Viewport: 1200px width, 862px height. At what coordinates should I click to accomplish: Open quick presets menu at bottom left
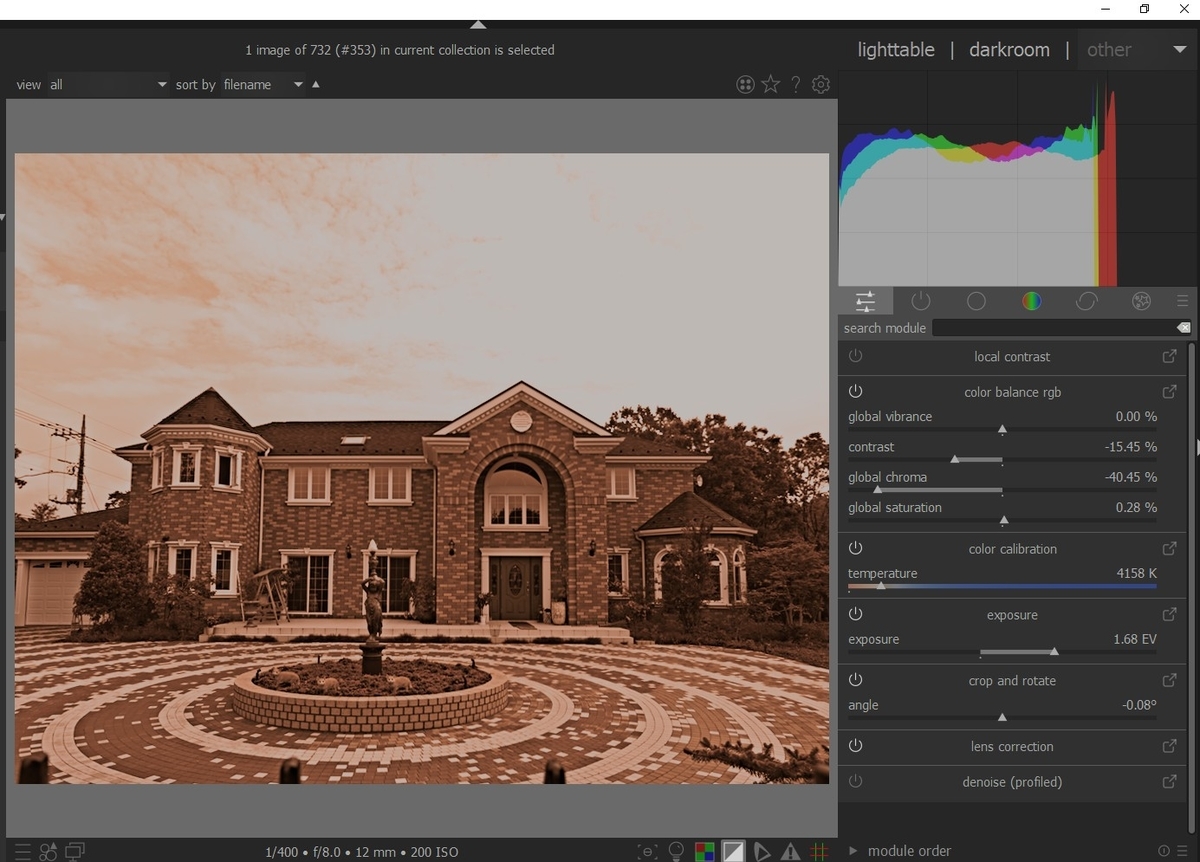tap(22, 852)
